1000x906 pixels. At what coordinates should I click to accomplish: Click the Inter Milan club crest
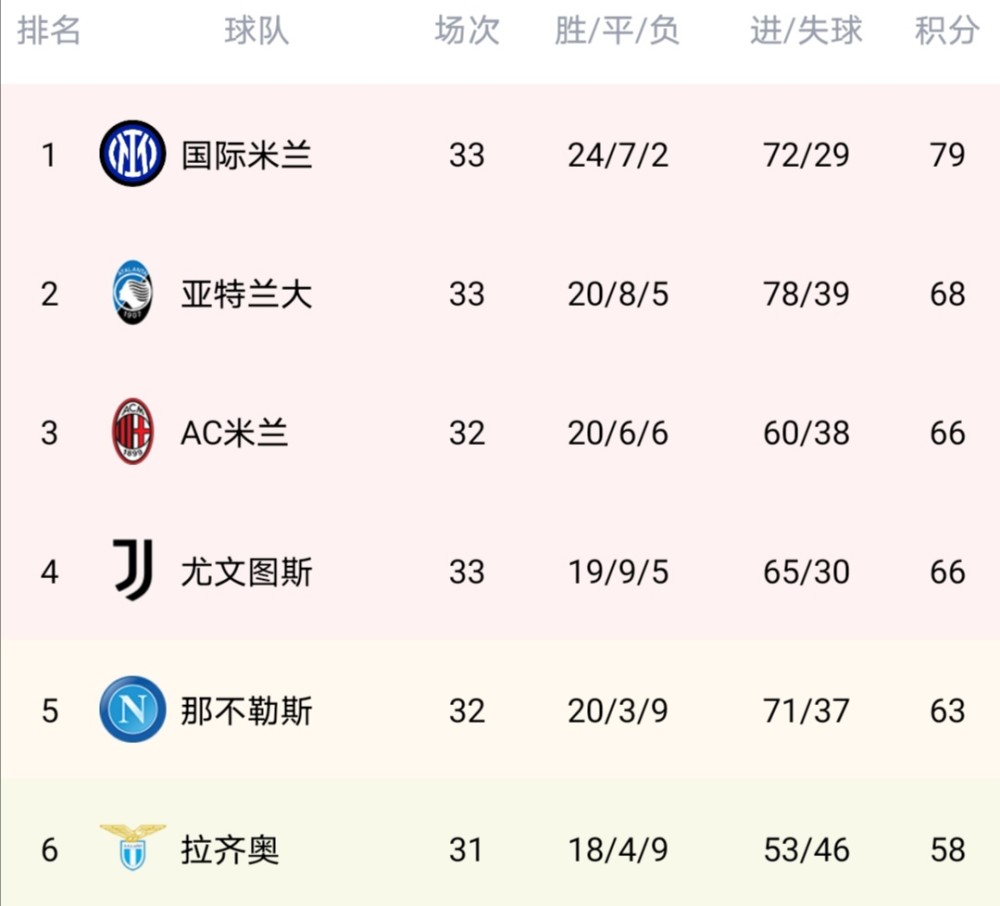[x=133, y=154]
